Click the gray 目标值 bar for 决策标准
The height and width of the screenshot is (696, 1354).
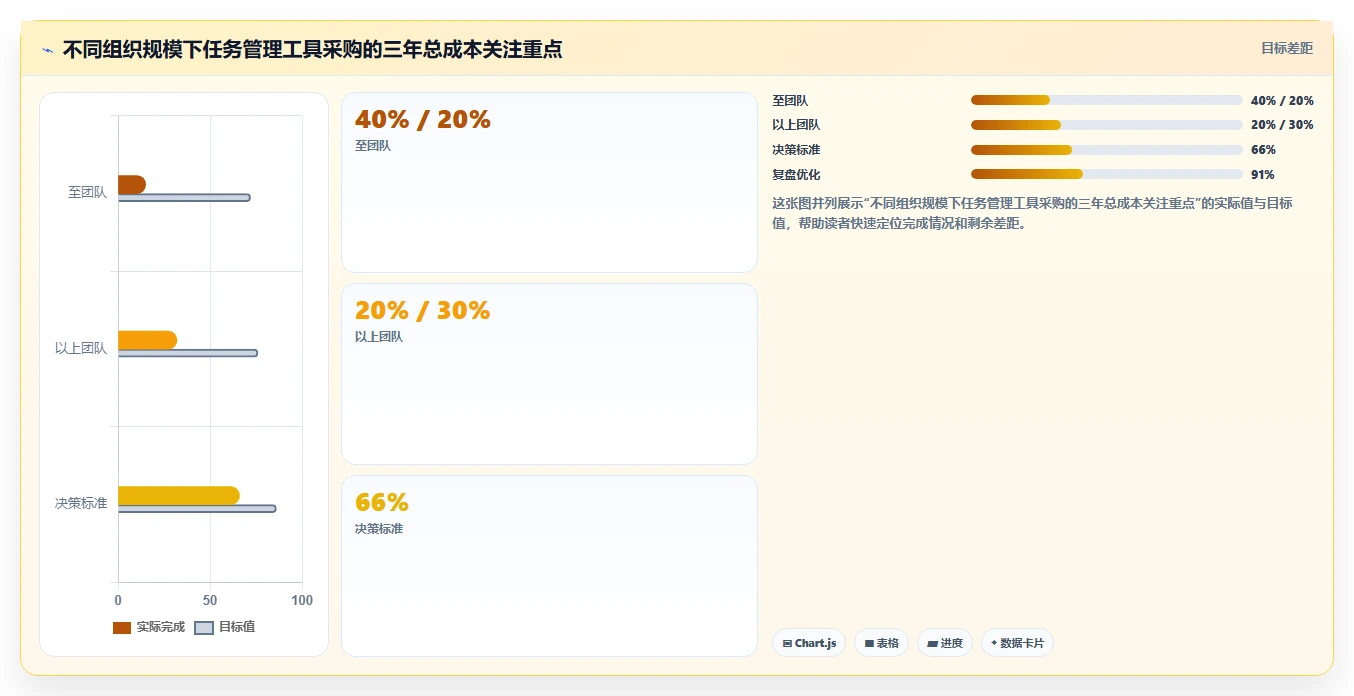[197, 509]
